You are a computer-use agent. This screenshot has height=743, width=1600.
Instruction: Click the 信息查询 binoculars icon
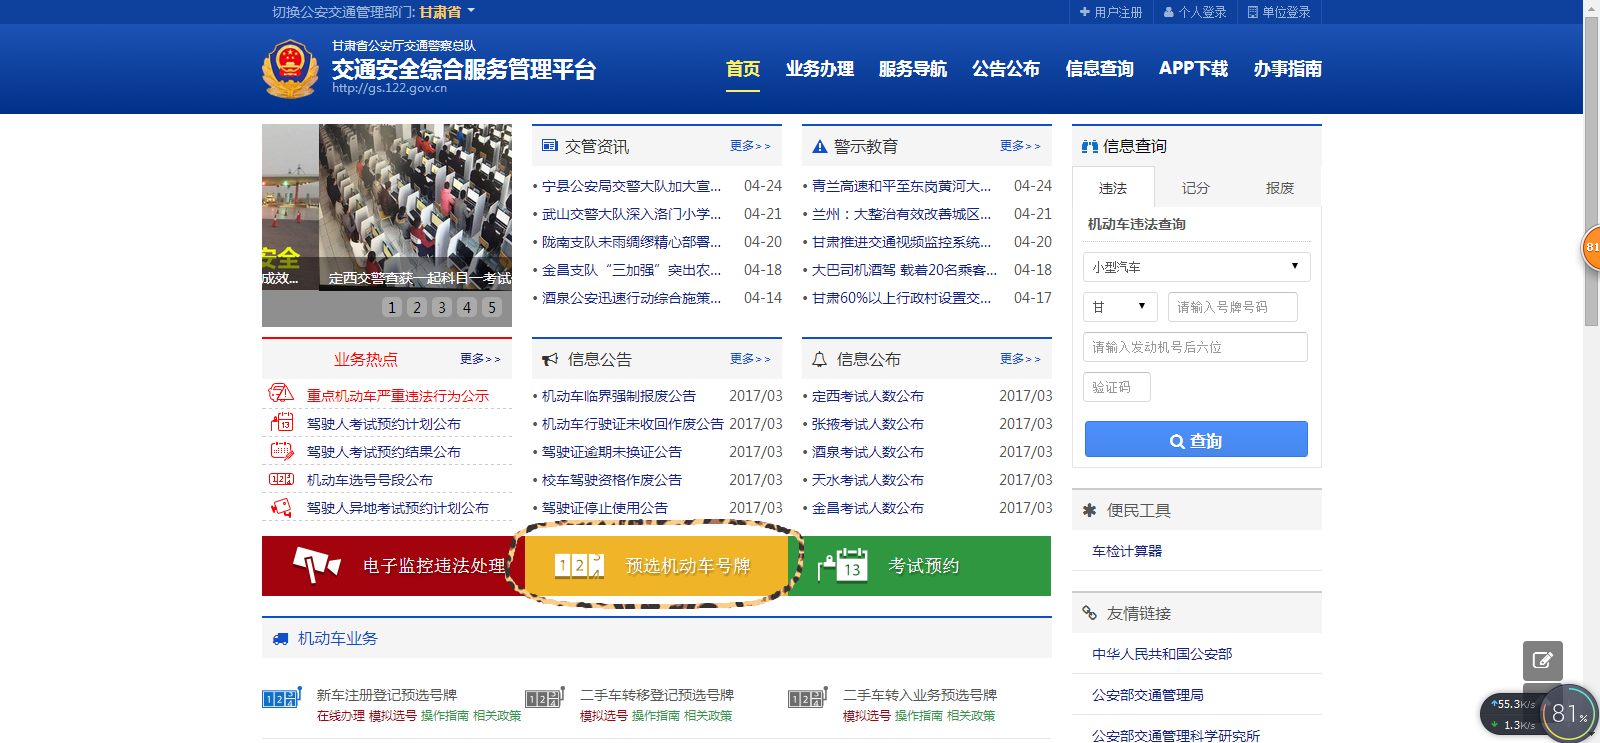click(1090, 146)
